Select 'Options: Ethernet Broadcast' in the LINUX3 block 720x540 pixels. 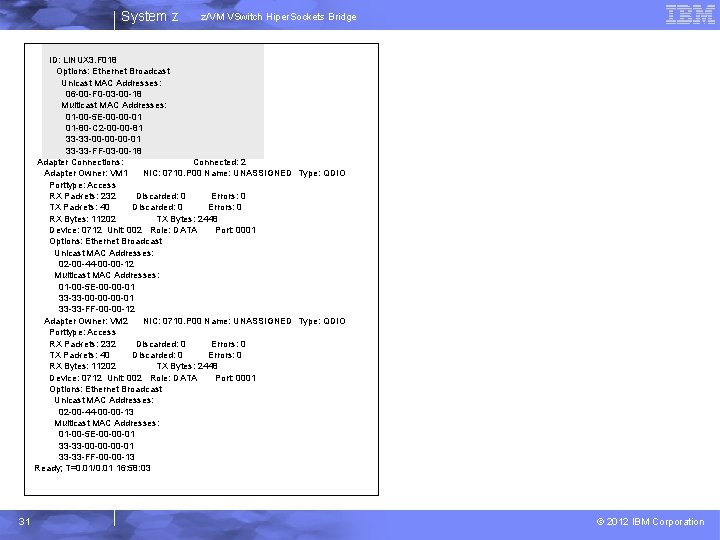pyautogui.click(x=113, y=71)
